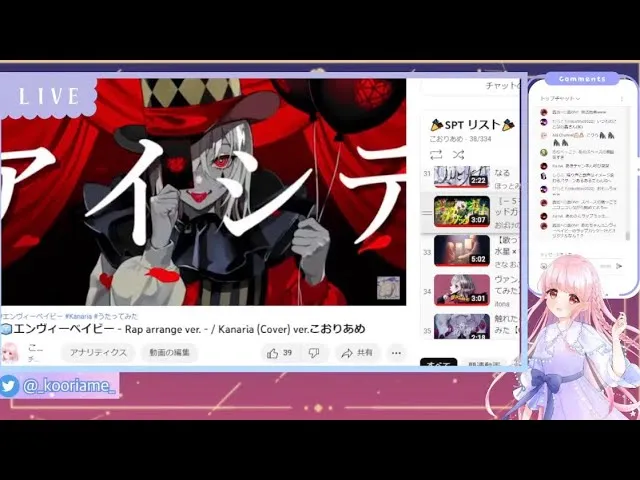Viewport: 640px width, 480px height.
Task: Click the Twitter bird icon
Action: pos(10,385)
